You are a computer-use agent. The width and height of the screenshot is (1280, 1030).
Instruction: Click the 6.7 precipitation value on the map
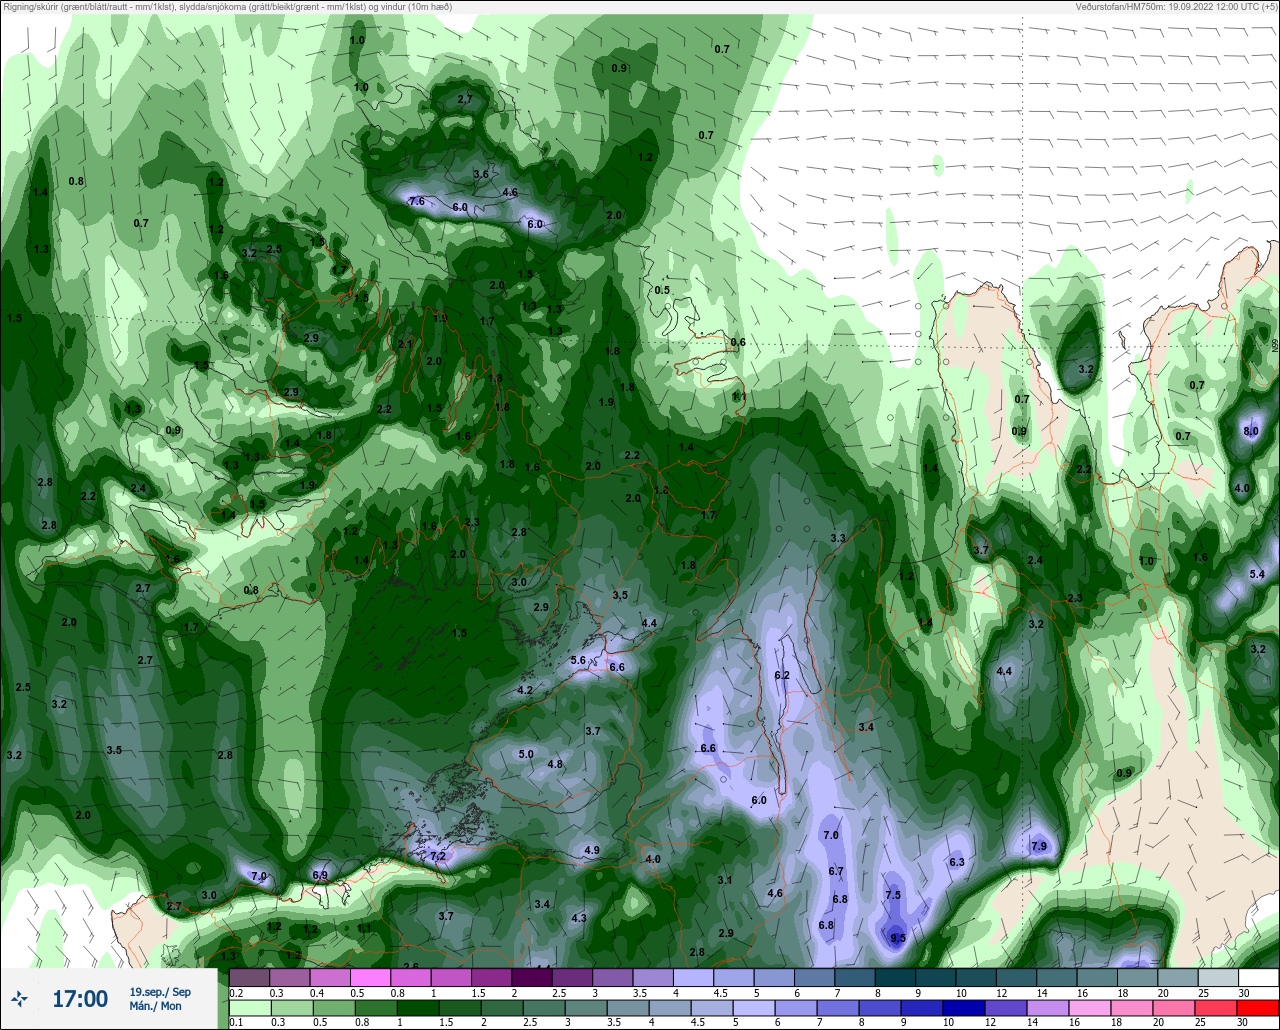click(836, 872)
